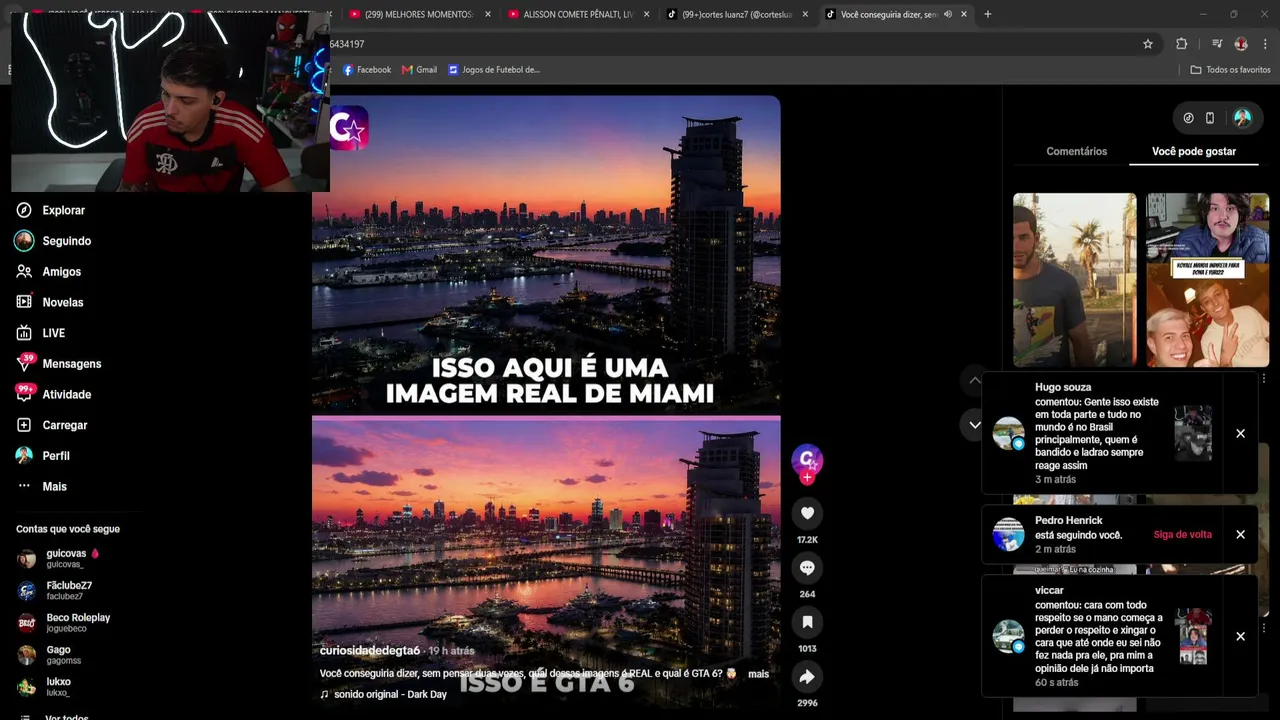Open the curiosidadedegta6 creator profile link

(x=370, y=651)
